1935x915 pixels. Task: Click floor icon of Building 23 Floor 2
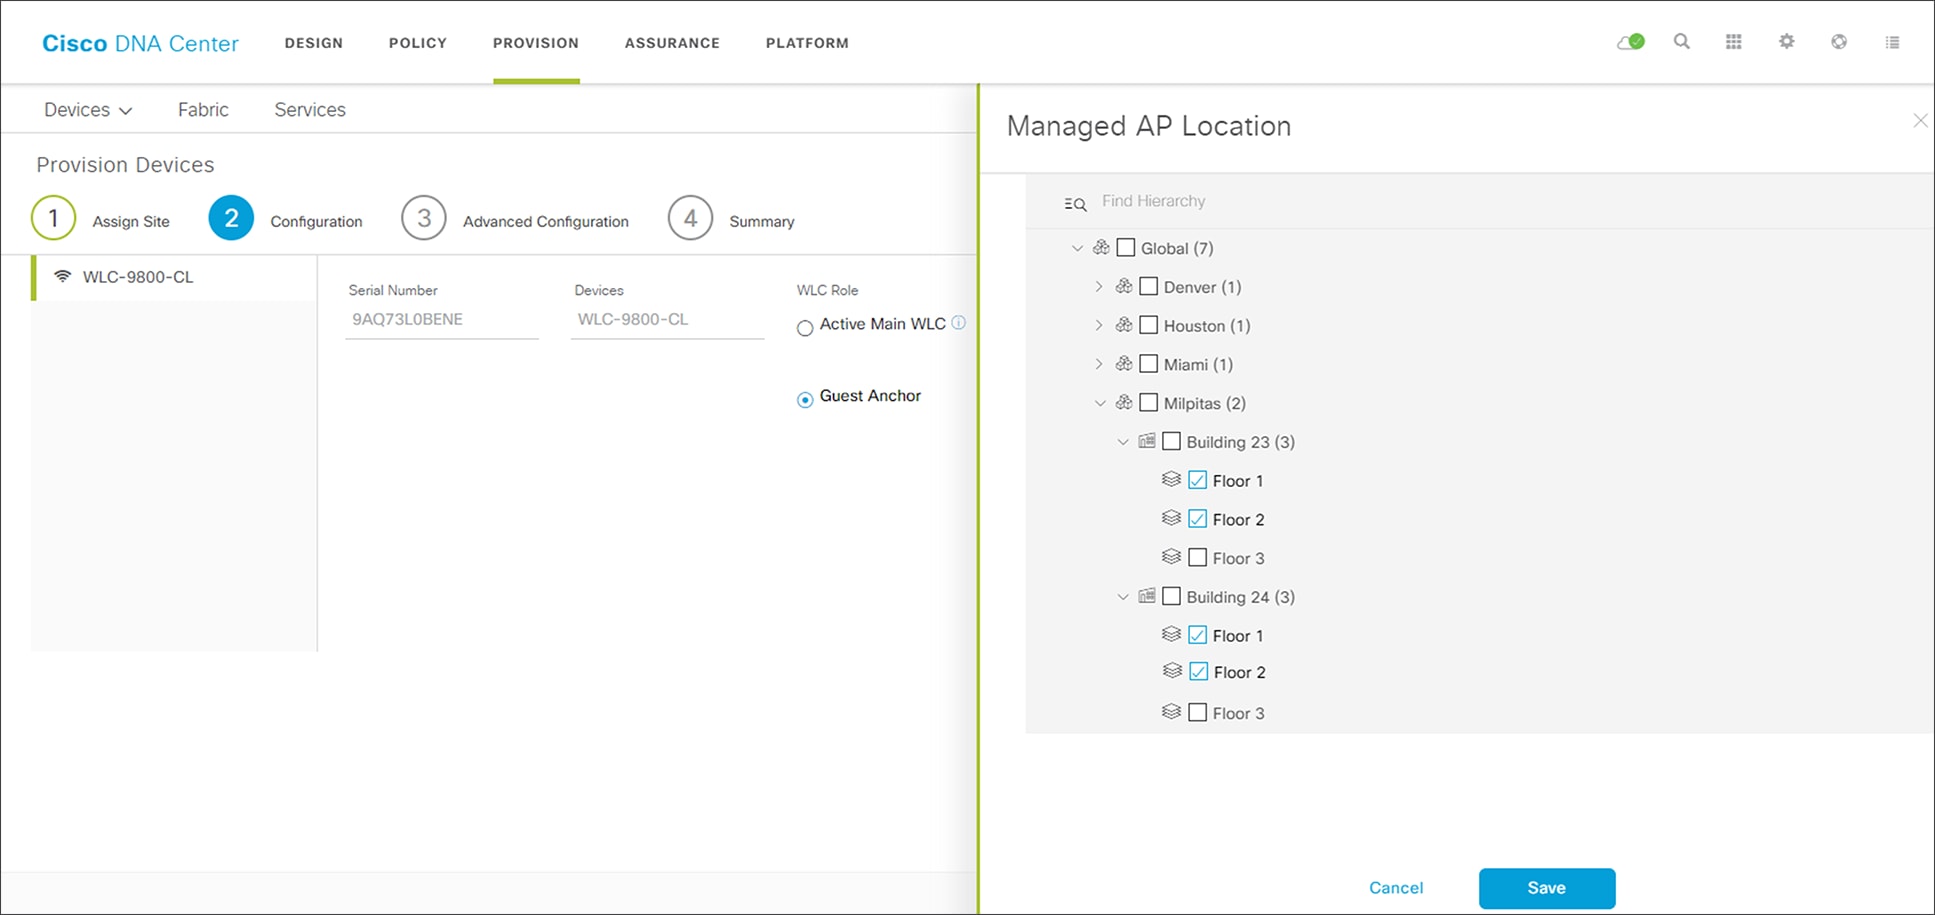(x=1171, y=518)
